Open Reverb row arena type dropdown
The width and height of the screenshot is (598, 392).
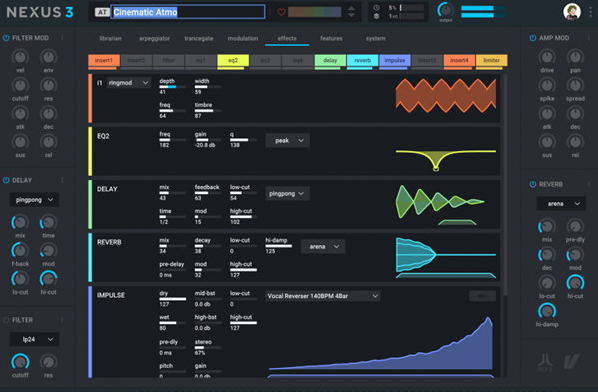[x=323, y=247]
